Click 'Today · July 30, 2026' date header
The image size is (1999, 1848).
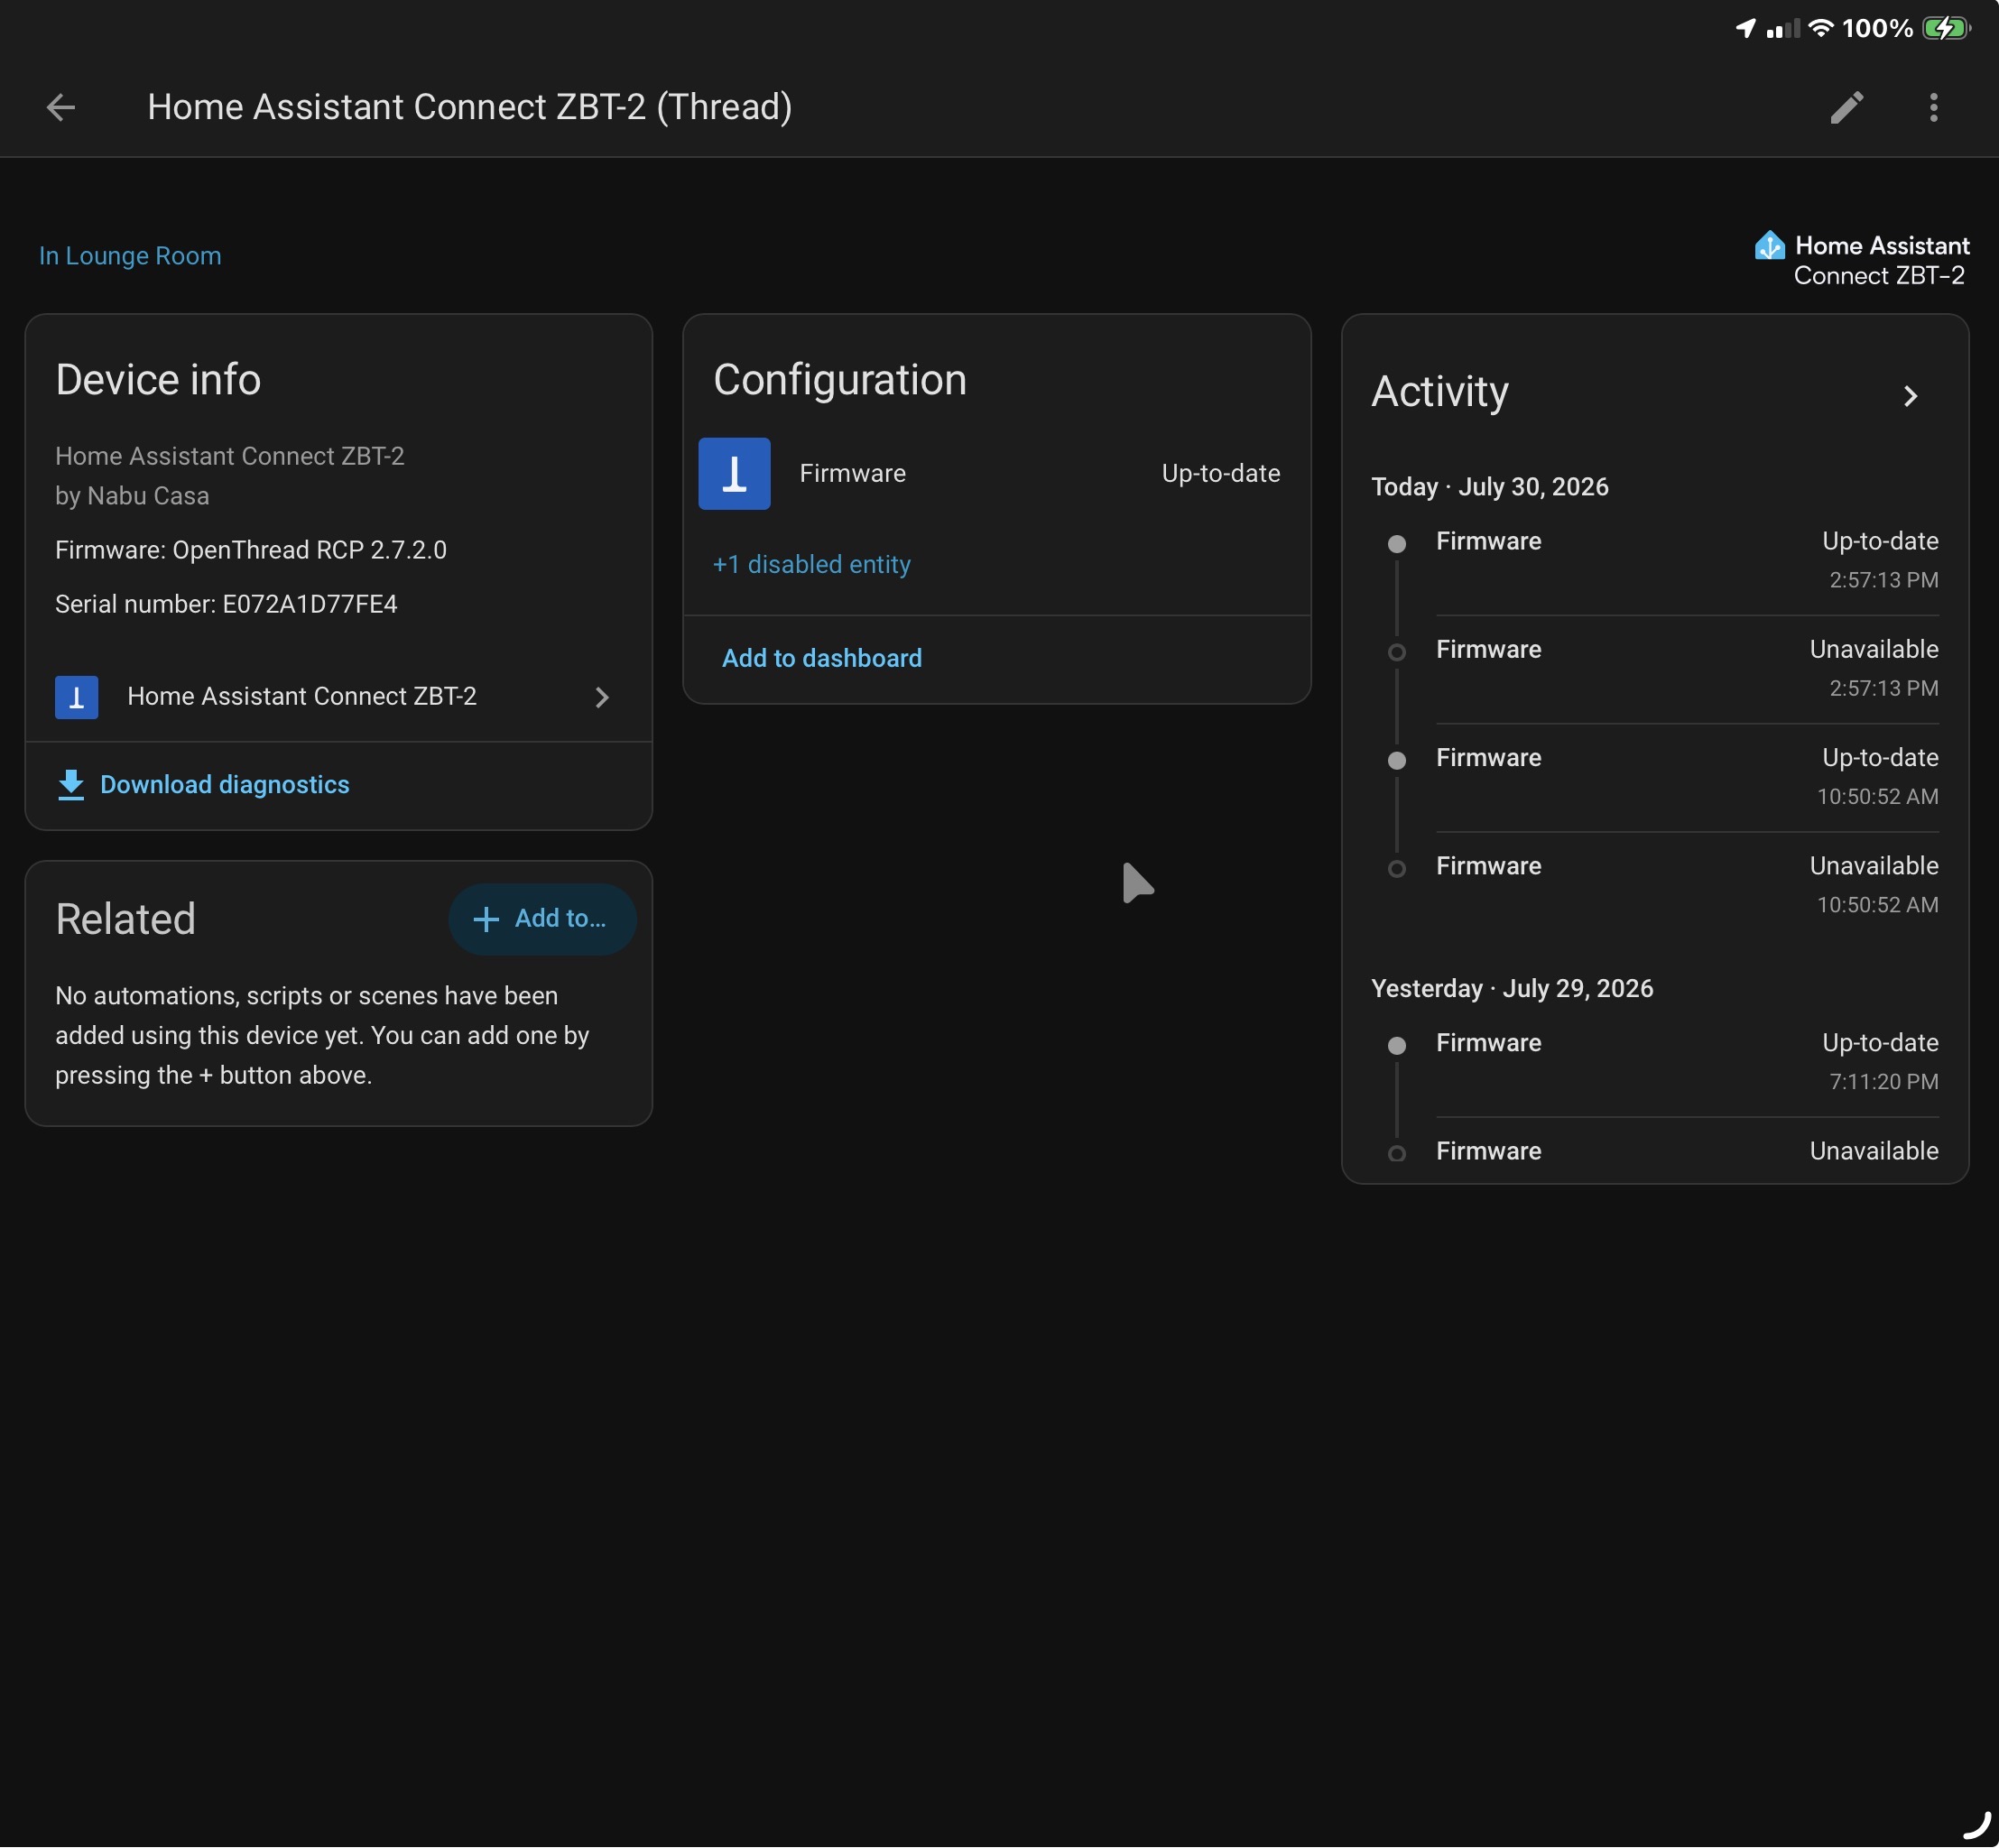coord(1490,487)
